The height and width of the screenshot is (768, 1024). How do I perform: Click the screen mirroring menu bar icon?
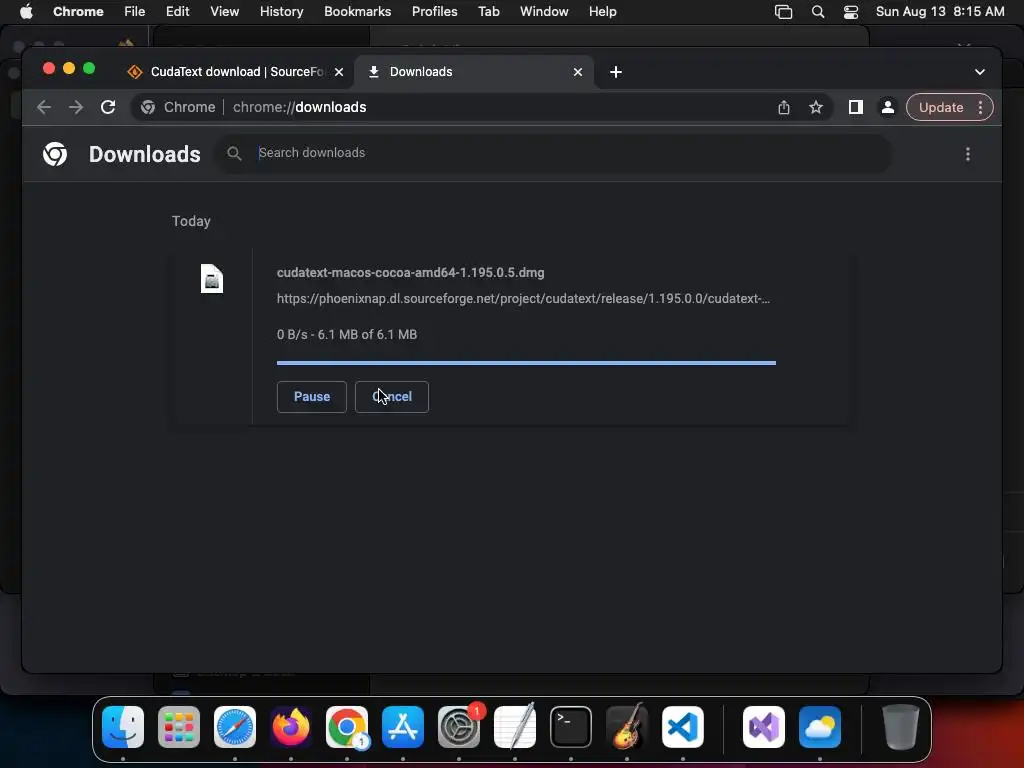(784, 12)
